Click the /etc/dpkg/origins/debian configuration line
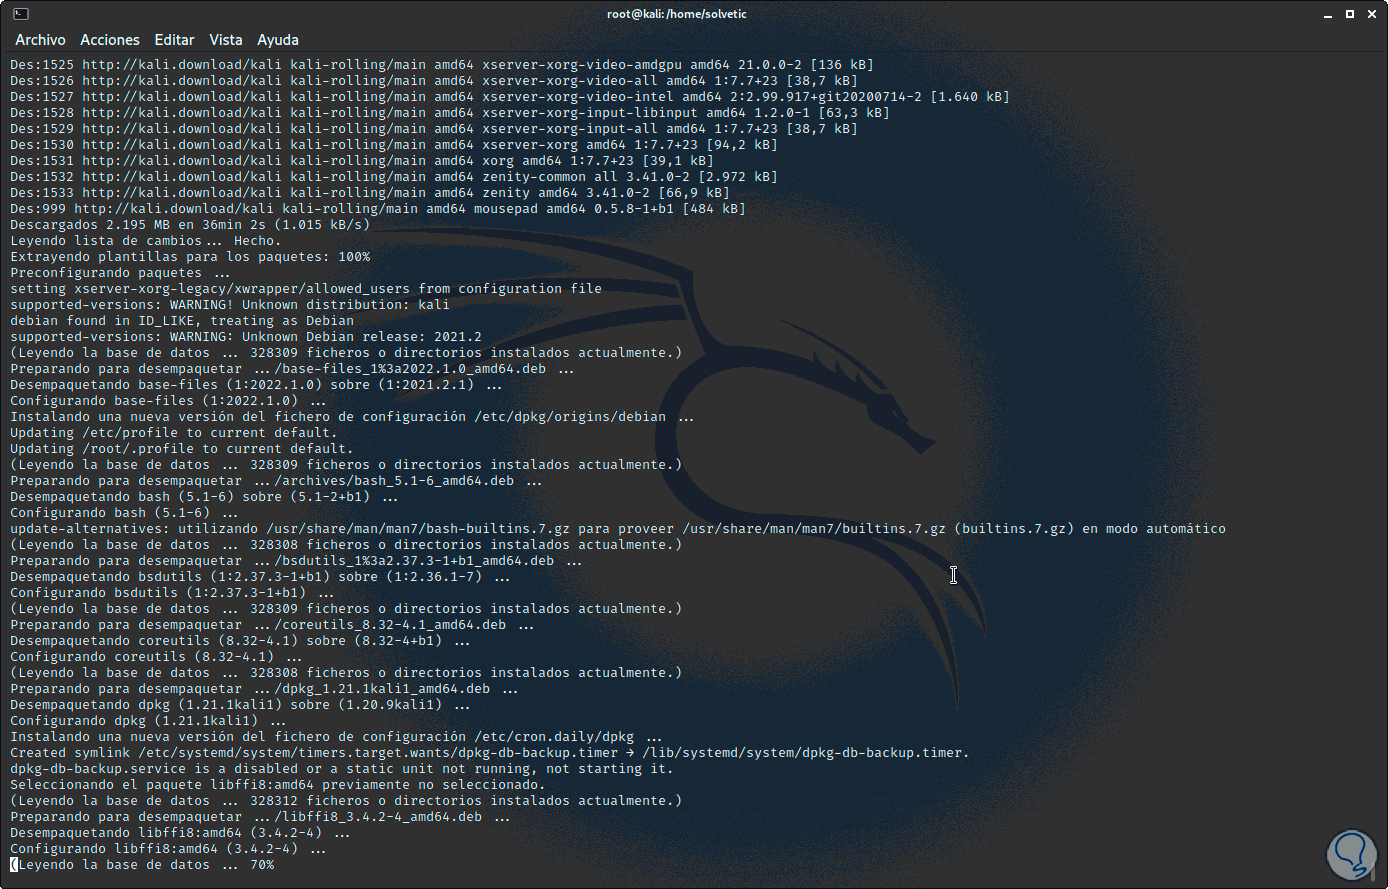The width and height of the screenshot is (1388, 889). 352,417
